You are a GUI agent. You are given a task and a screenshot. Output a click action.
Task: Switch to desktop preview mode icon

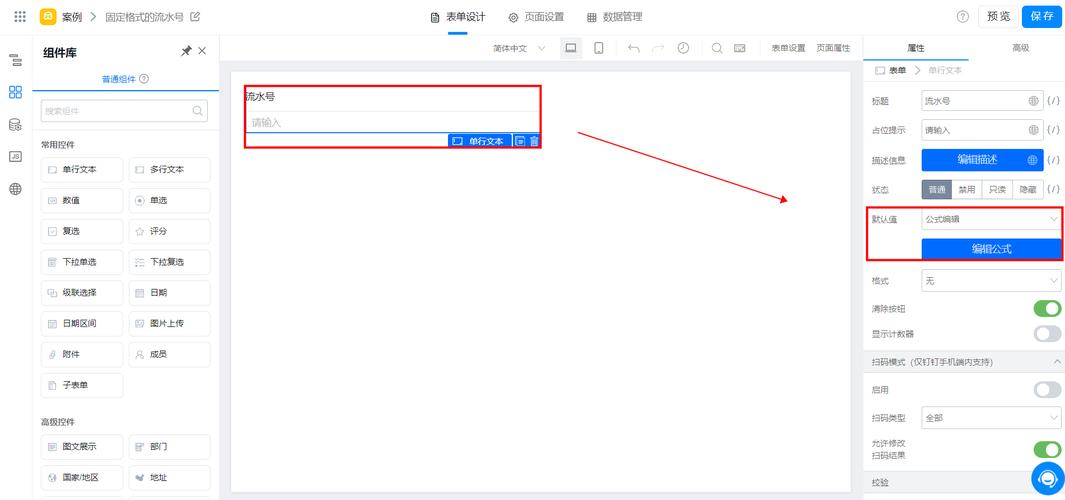(571, 48)
